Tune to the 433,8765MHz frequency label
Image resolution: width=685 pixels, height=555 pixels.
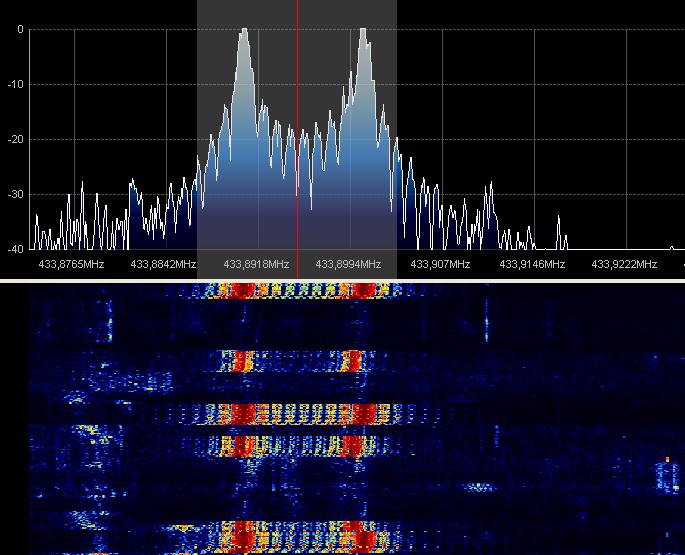(71, 264)
